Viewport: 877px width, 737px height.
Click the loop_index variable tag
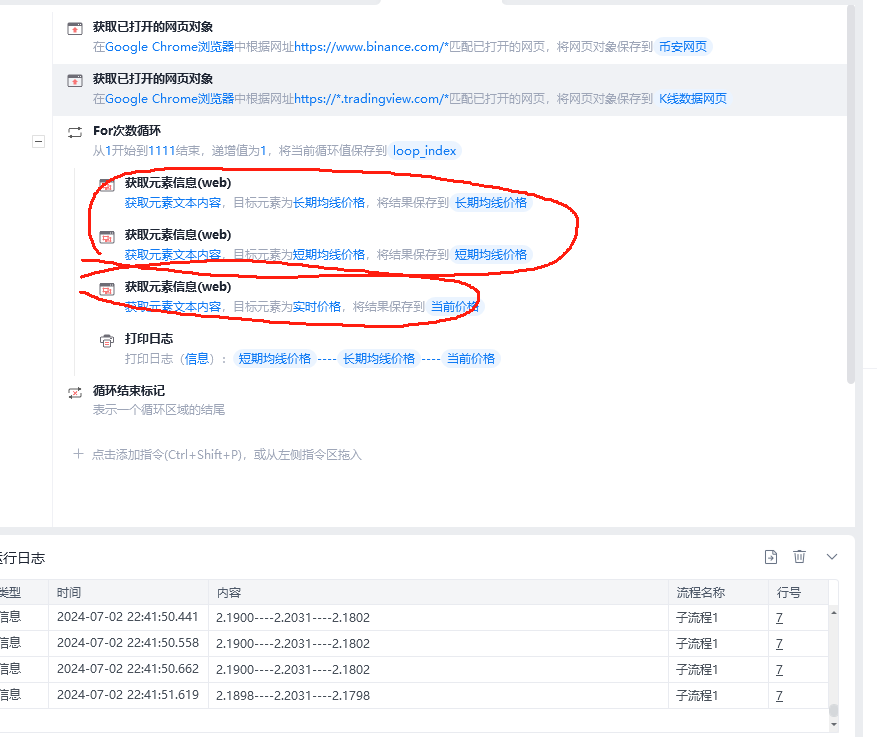click(x=425, y=150)
